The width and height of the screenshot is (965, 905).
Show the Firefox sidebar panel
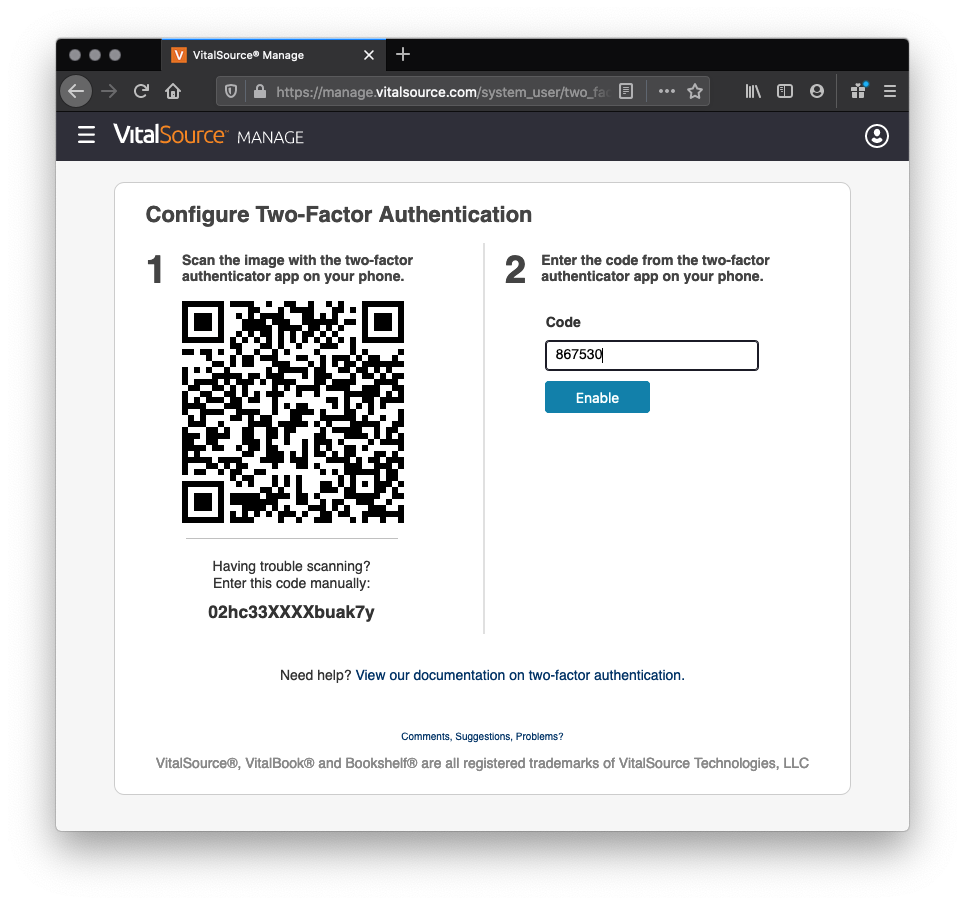pyautogui.click(x=785, y=91)
